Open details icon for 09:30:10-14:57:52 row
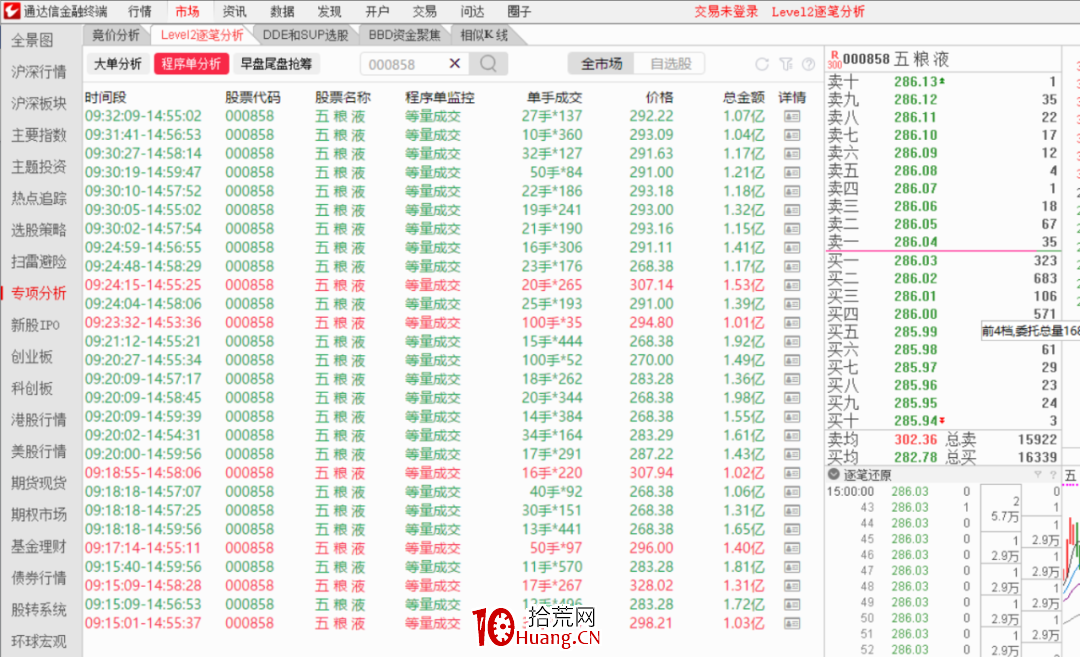 click(792, 191)
